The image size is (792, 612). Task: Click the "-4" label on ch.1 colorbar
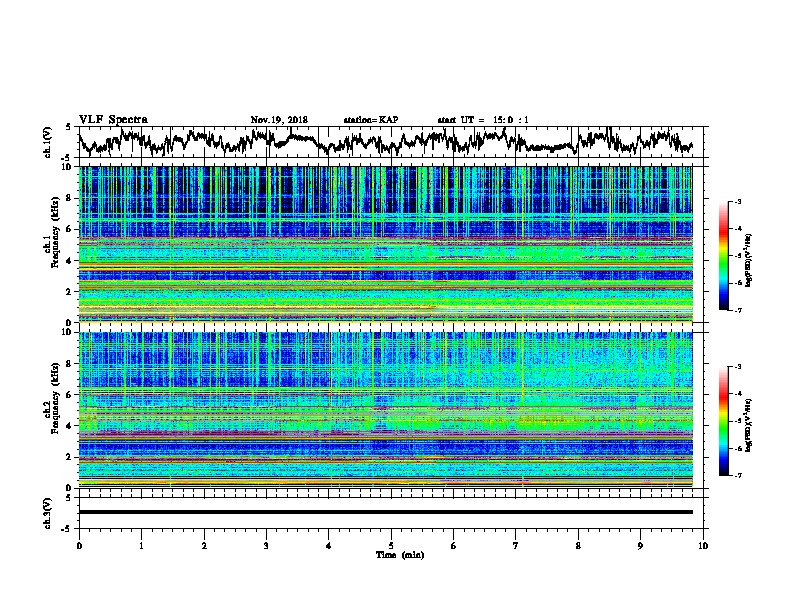click(x=738, y=229)
